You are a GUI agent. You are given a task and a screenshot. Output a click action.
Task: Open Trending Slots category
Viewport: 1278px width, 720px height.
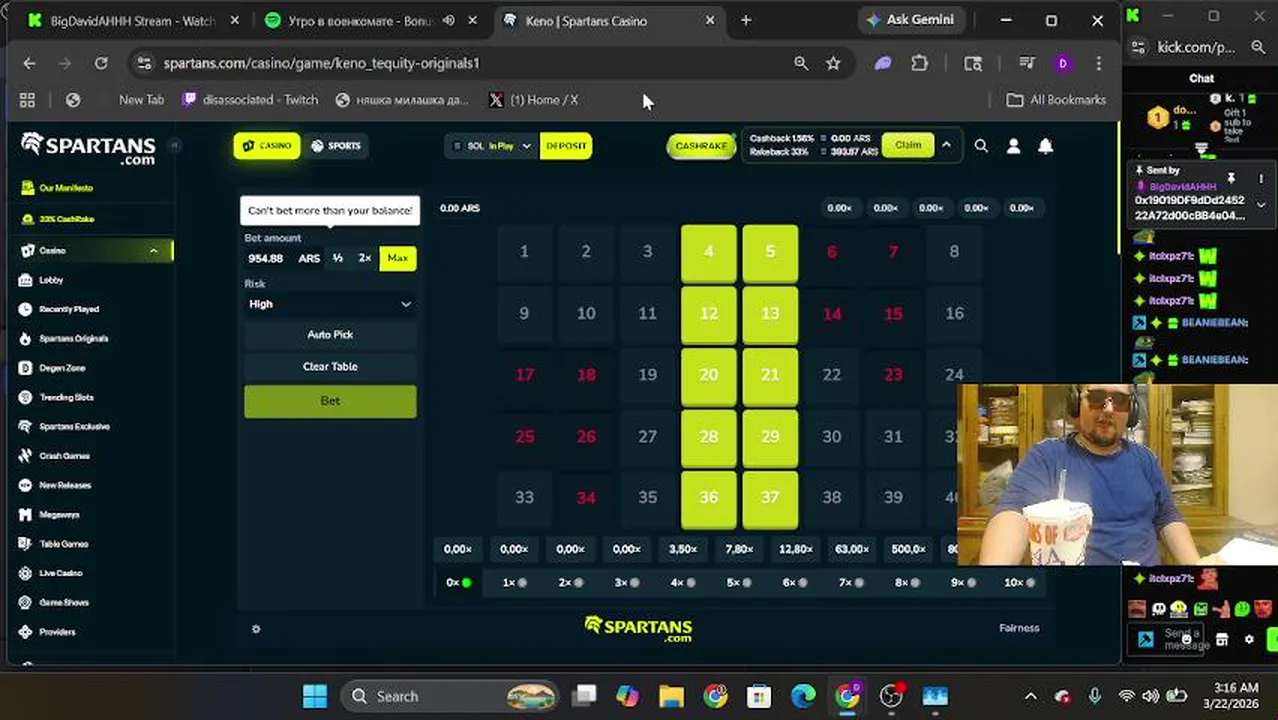[66, 397]
